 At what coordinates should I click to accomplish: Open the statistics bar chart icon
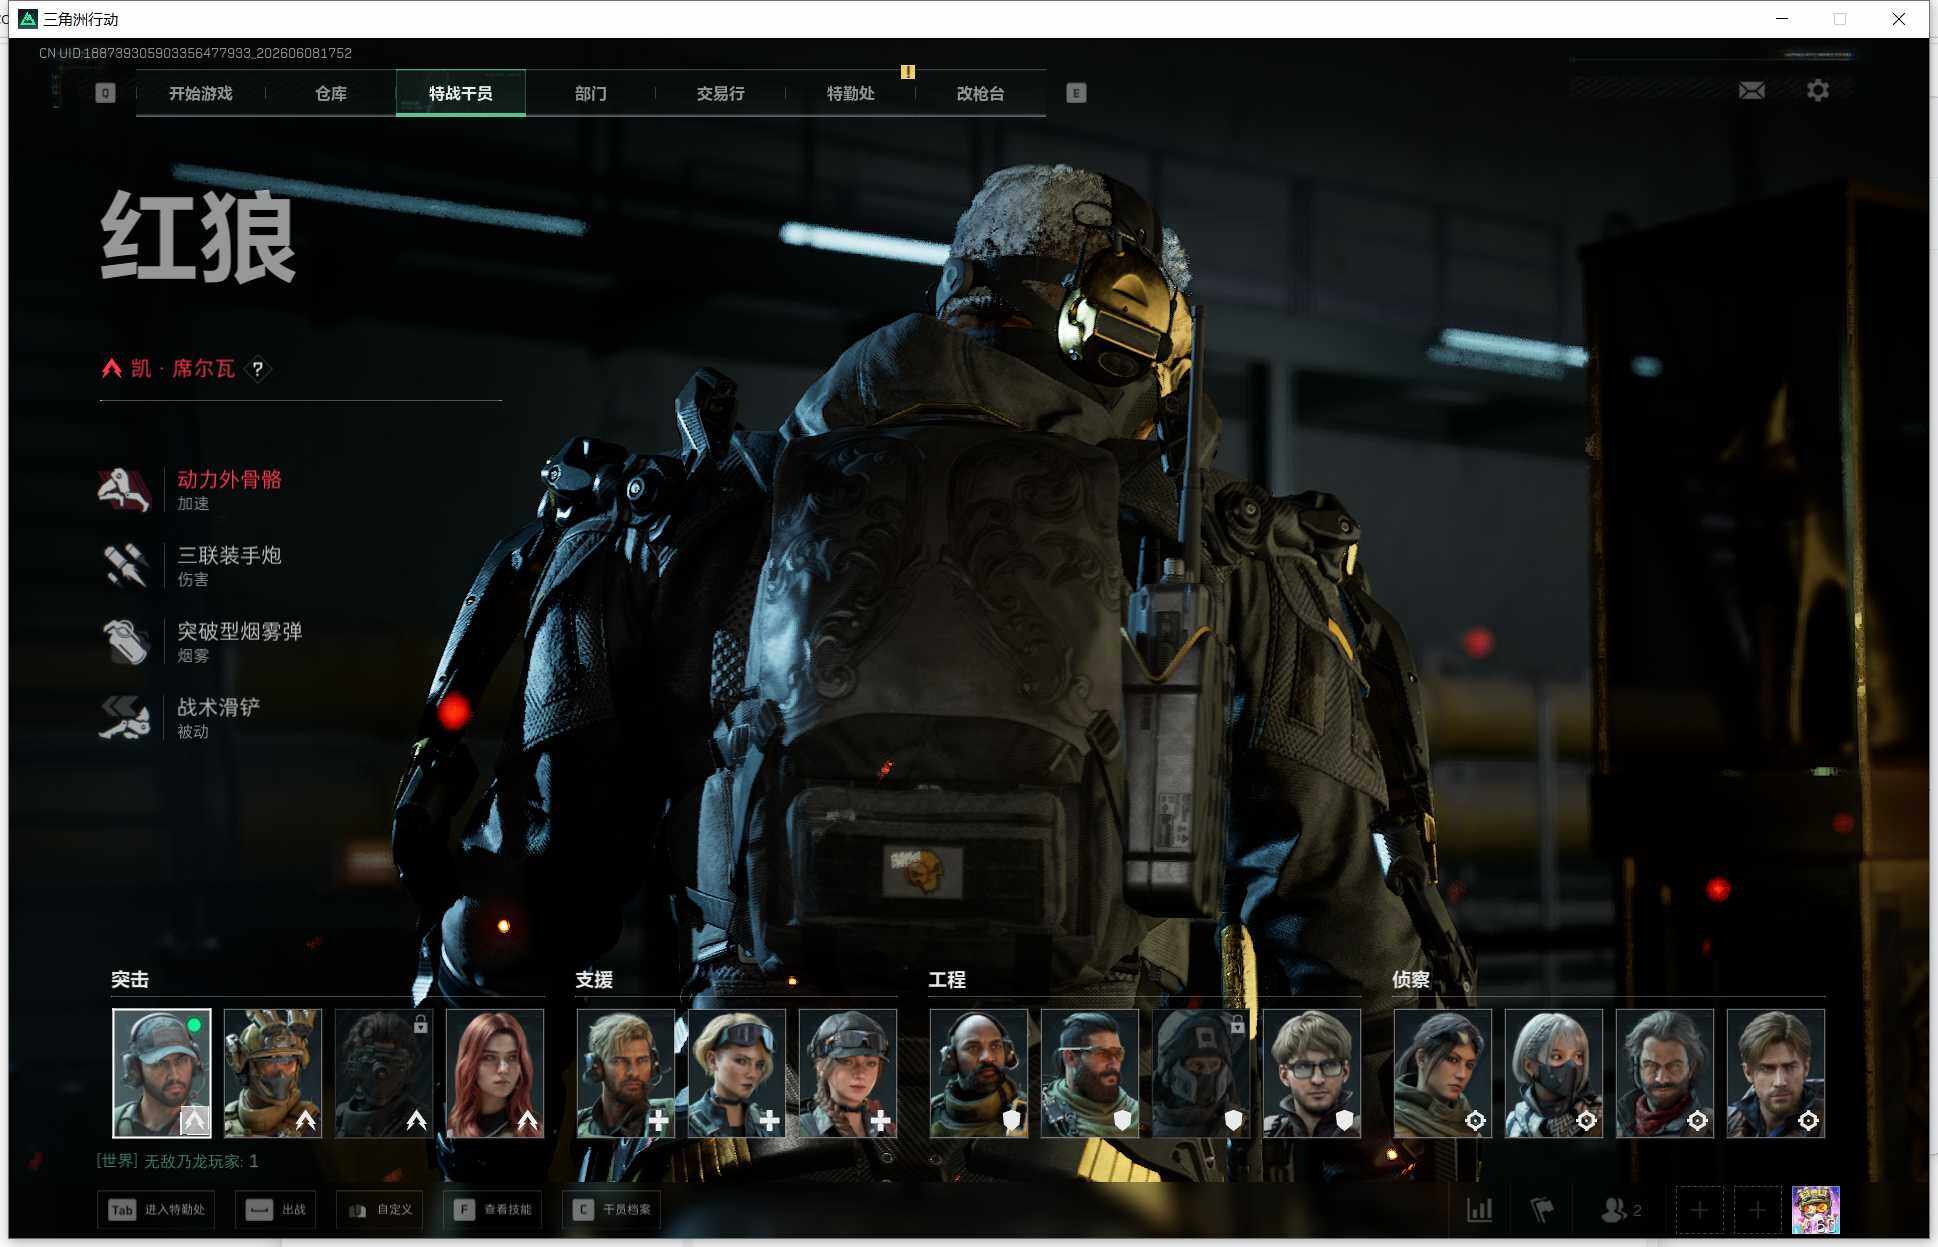coord(1479,1210)
